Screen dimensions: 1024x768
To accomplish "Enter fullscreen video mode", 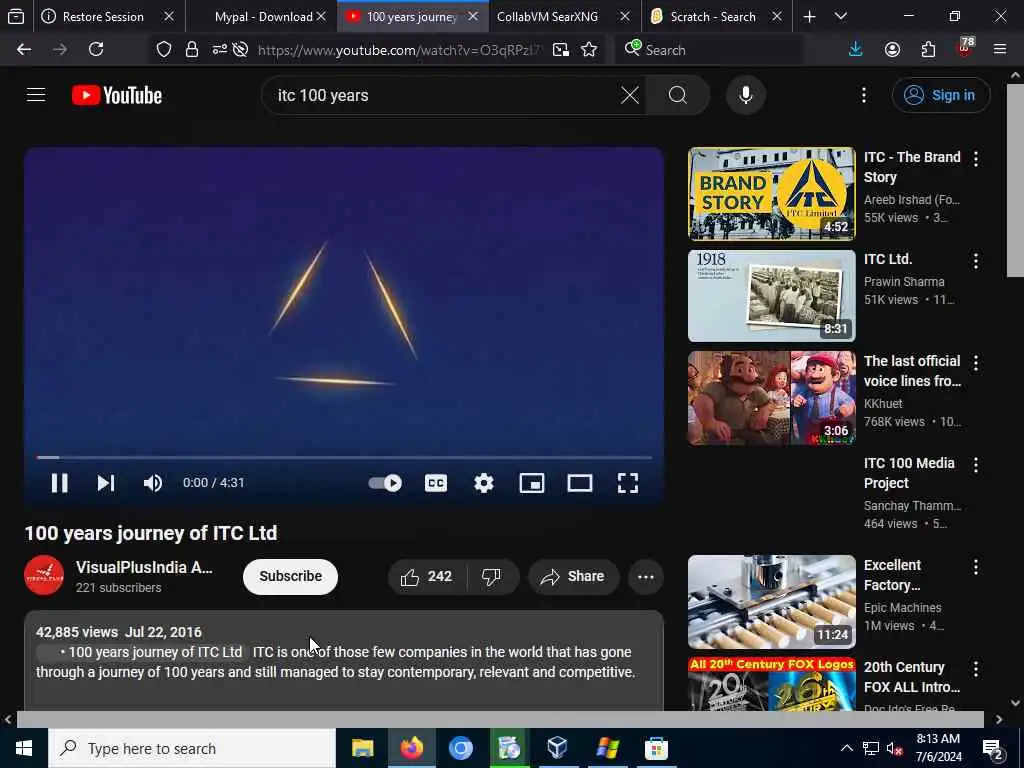I will [628, 483].
